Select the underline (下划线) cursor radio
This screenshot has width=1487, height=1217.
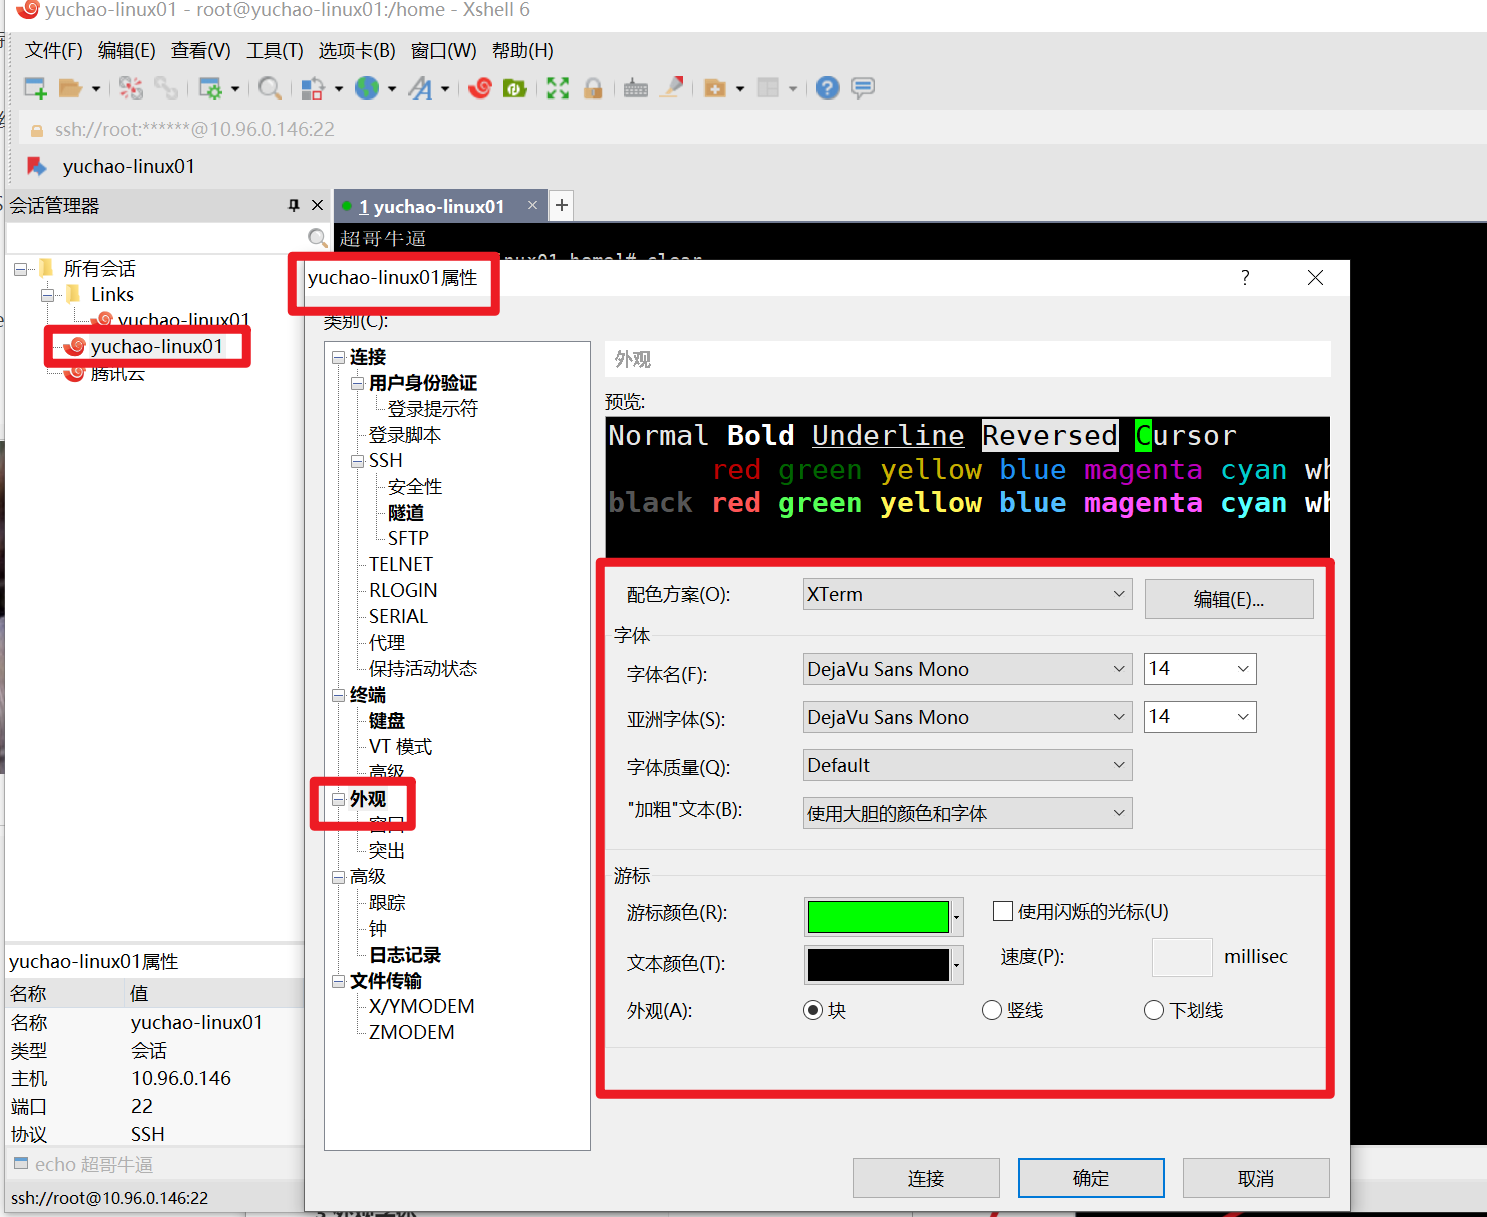pos(1154,1010)
